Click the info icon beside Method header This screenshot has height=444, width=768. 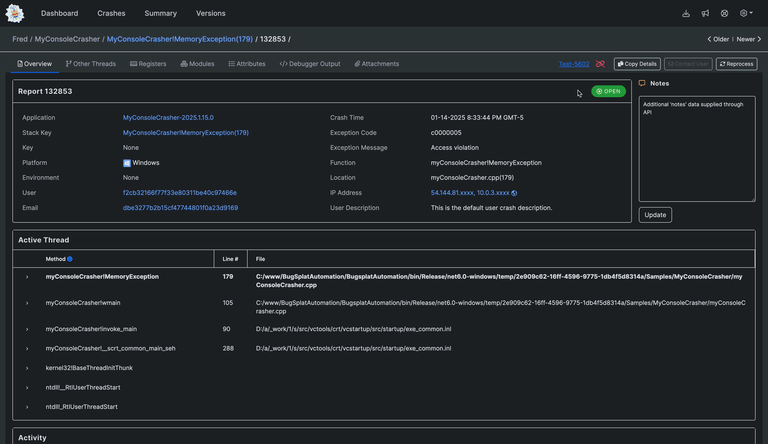pos(70,259)
